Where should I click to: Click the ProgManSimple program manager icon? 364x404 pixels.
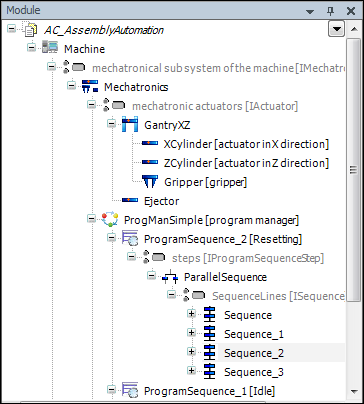[x=110, y=219]
